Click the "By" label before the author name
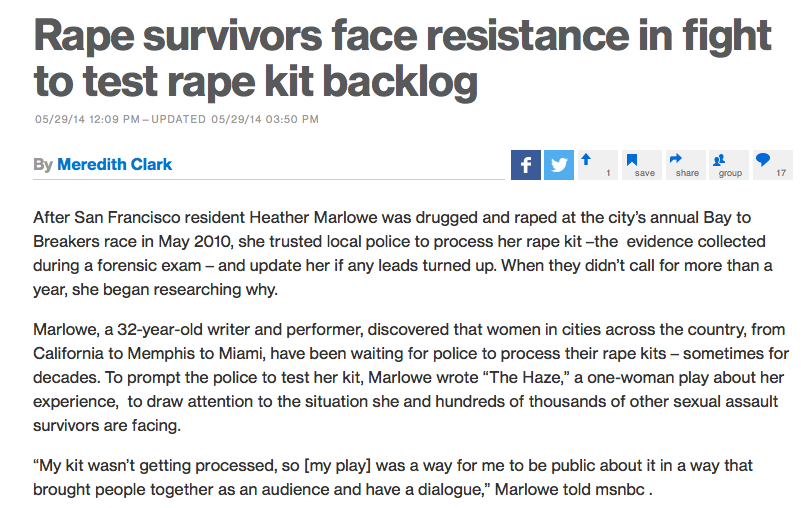This screenshot has height=508, width=804. pyautogui.click(x=43, y=164)
